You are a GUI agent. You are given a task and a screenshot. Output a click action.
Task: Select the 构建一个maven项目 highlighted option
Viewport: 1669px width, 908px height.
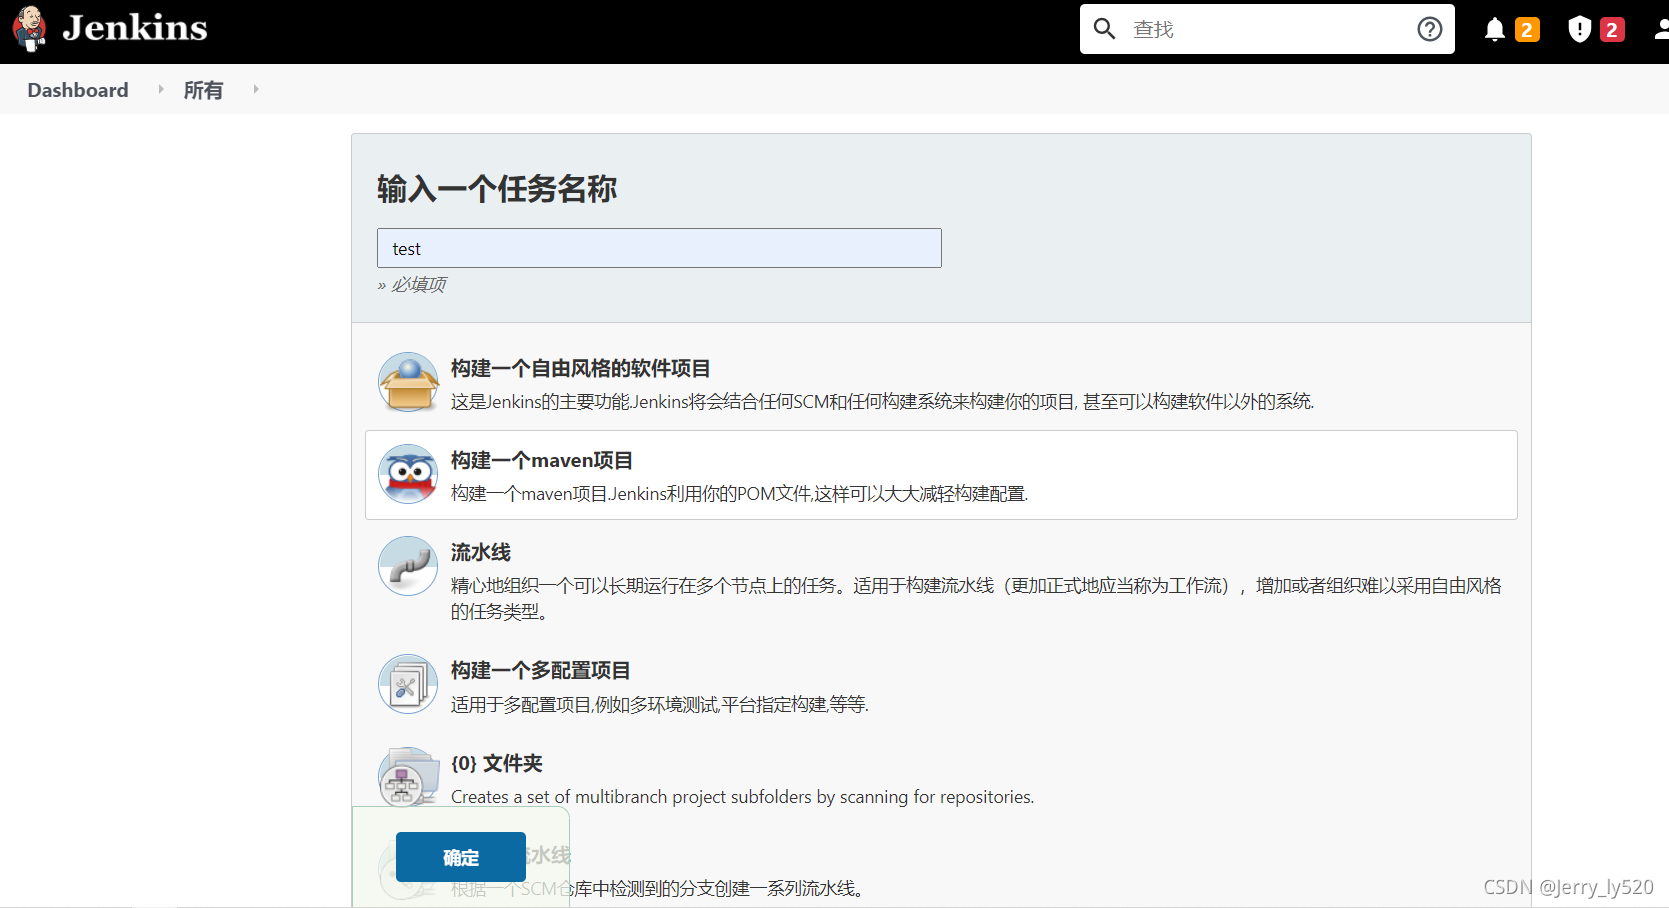coord(541,460)
